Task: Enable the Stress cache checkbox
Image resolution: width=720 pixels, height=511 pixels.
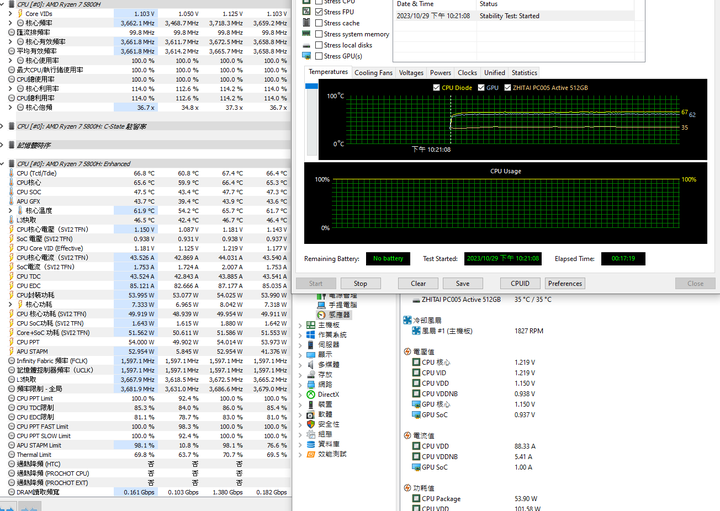Action: coord(319,23)
